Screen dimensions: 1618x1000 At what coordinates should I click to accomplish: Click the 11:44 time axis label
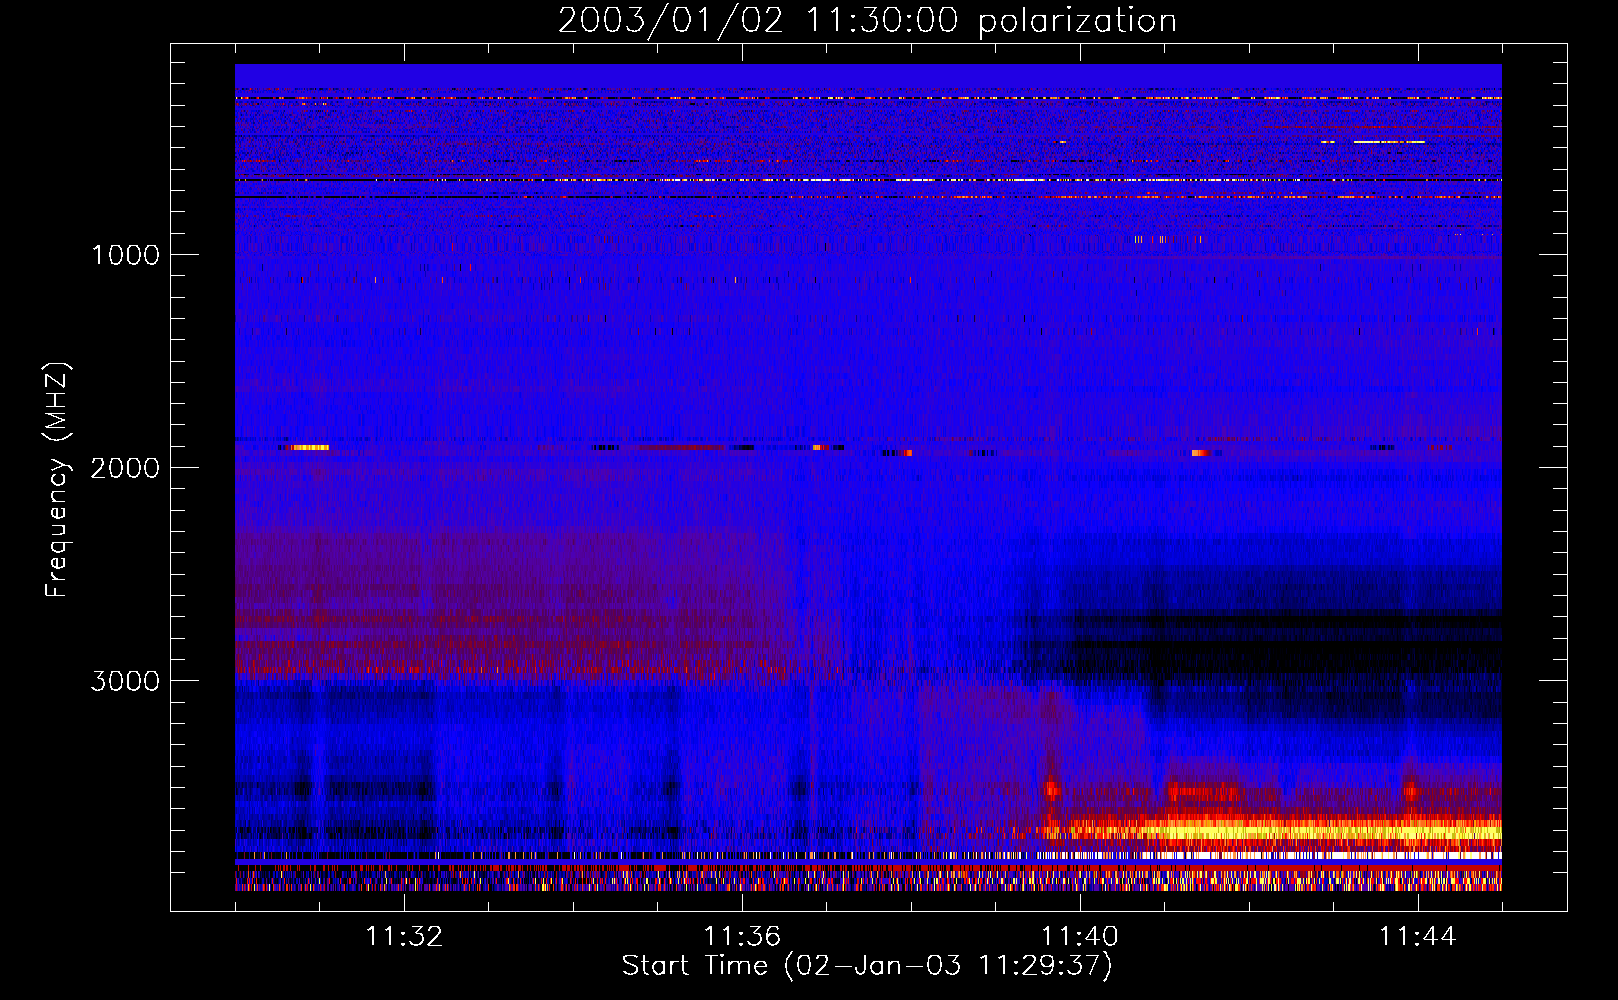click(1418, 937)
